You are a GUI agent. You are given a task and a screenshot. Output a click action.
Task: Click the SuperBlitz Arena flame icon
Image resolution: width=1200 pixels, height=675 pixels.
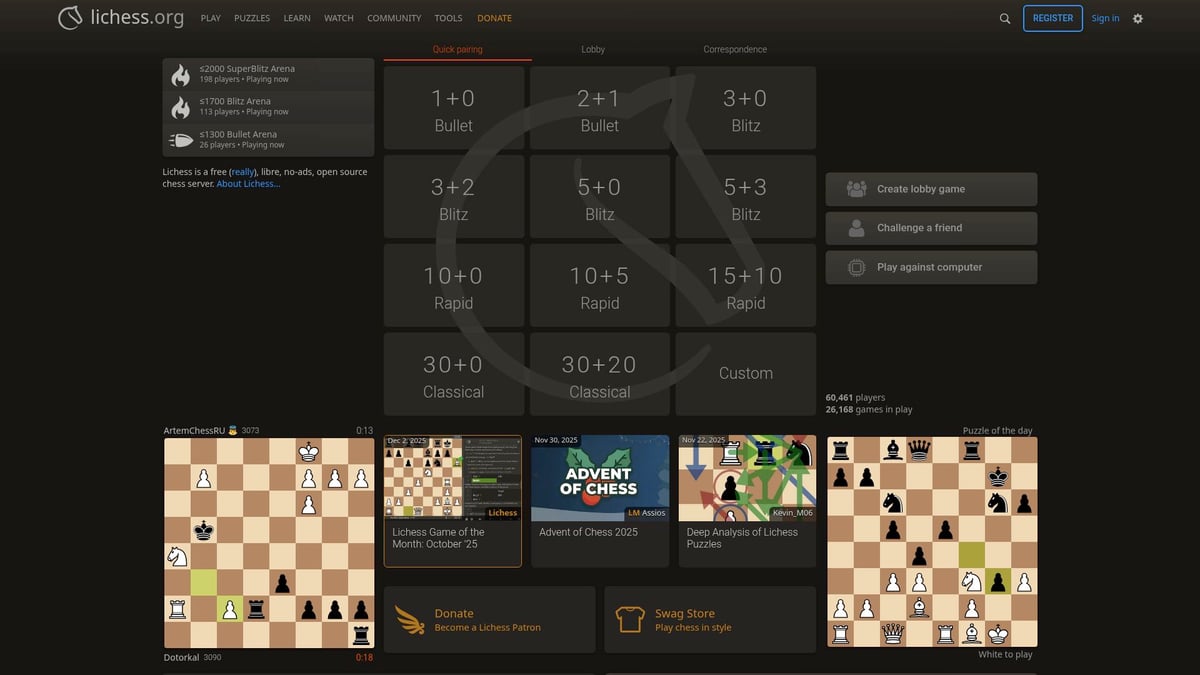180,73
